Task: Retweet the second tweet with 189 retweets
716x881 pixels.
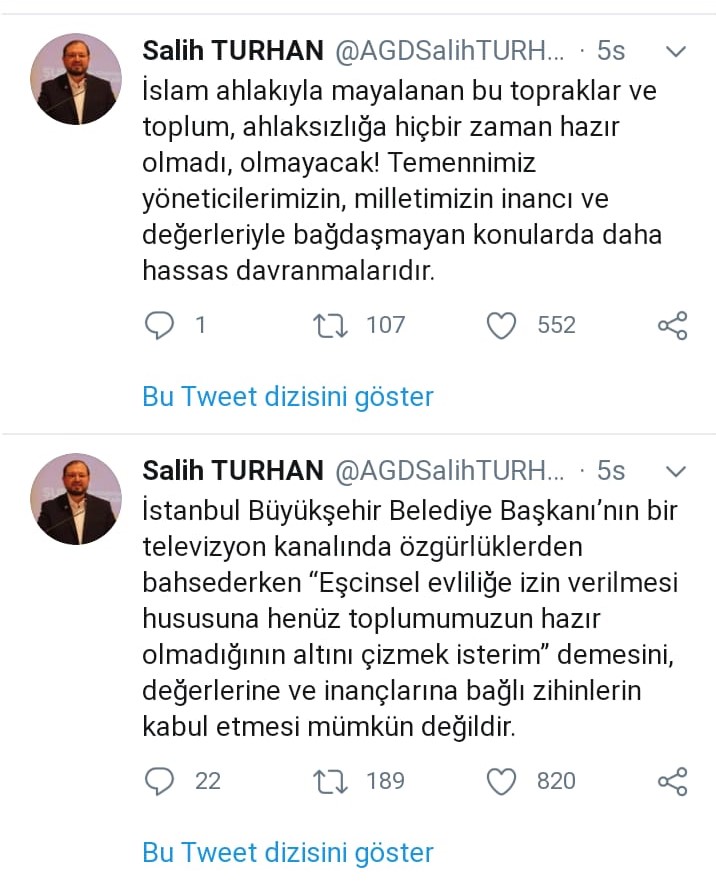Action: pyautogui.click(x=328, y=780)
